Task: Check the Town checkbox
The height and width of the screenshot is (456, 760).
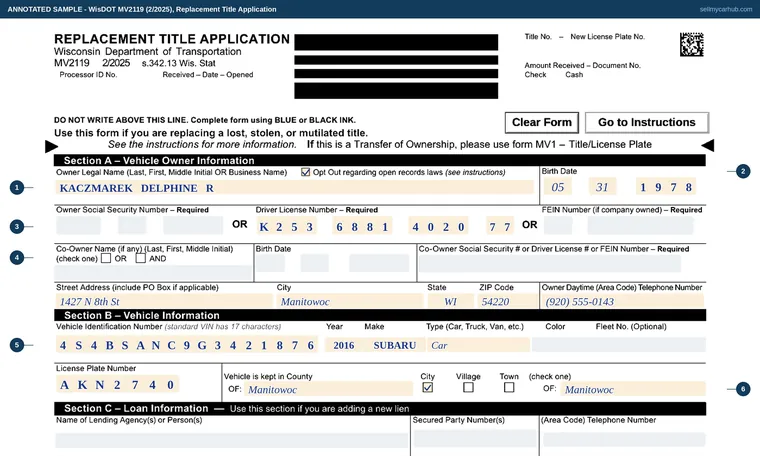Action: 509,387
